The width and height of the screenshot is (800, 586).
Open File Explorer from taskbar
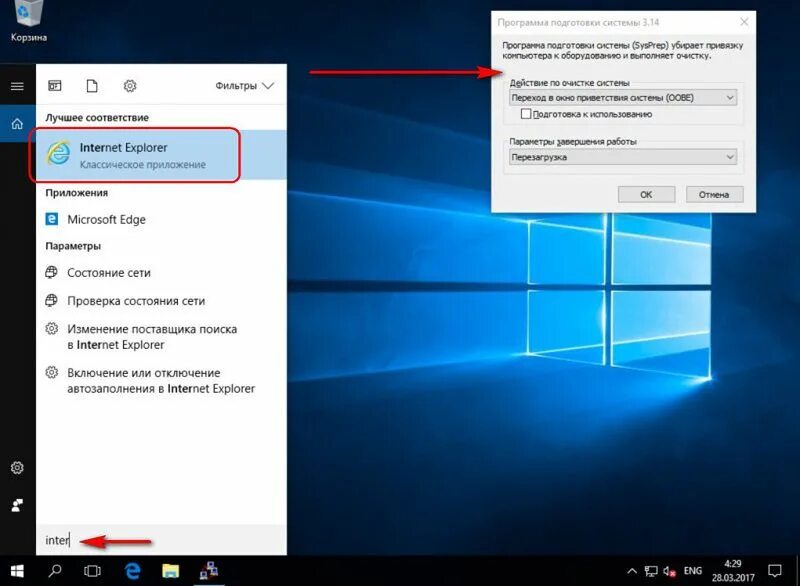point(170,571)
